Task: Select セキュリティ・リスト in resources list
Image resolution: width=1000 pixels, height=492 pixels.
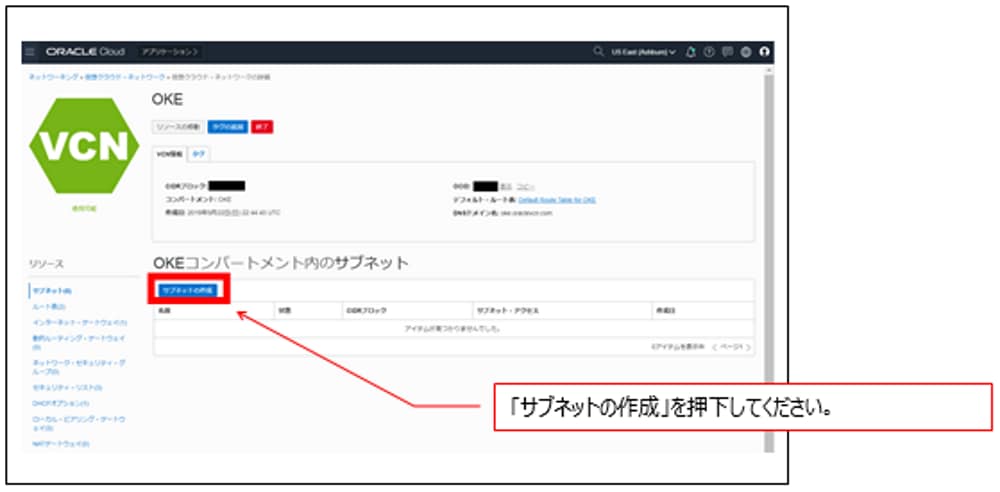Action: [x=67, y=387]
